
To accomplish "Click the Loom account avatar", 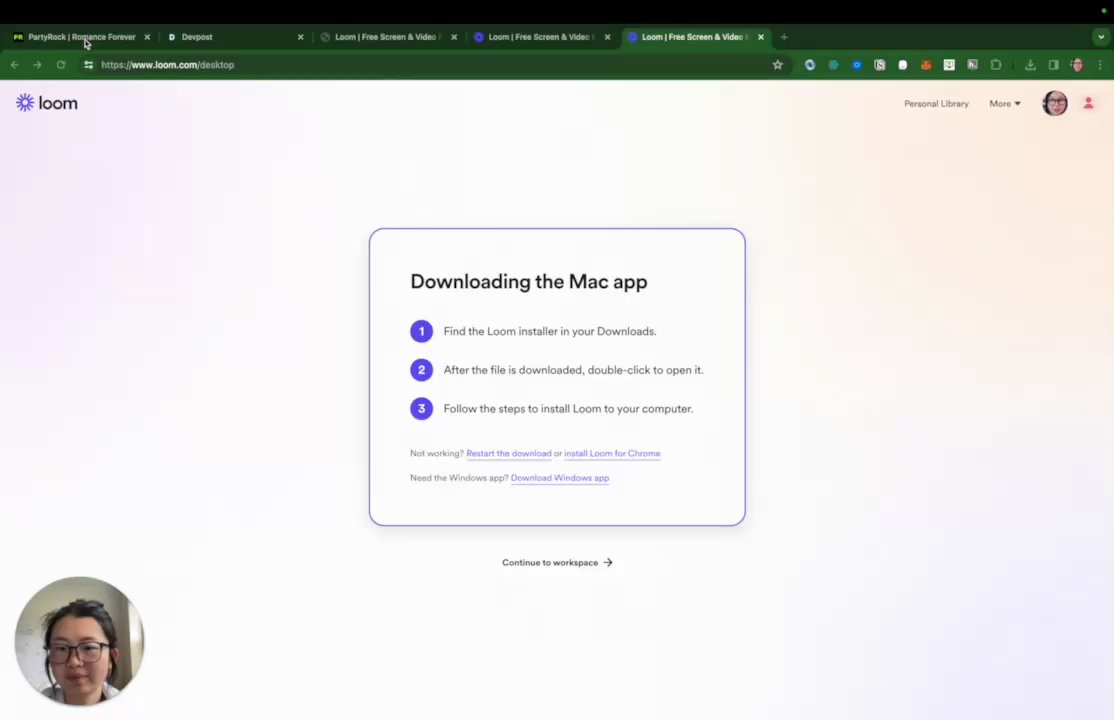I will coord(1055,103).
